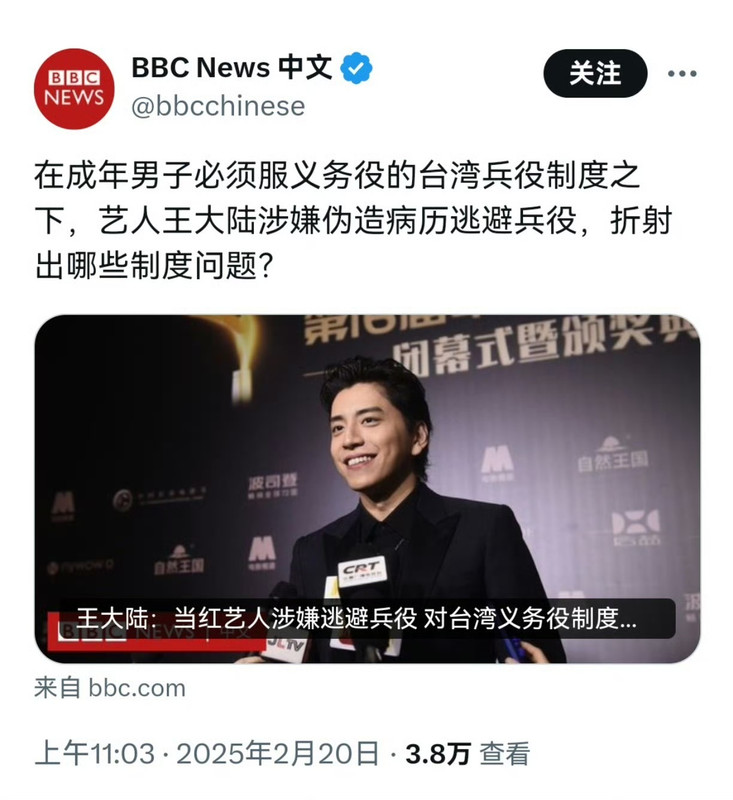The image size is (733, 800).
Task: Open the 来自 bbc.com source link
Action: coord(110,688)
